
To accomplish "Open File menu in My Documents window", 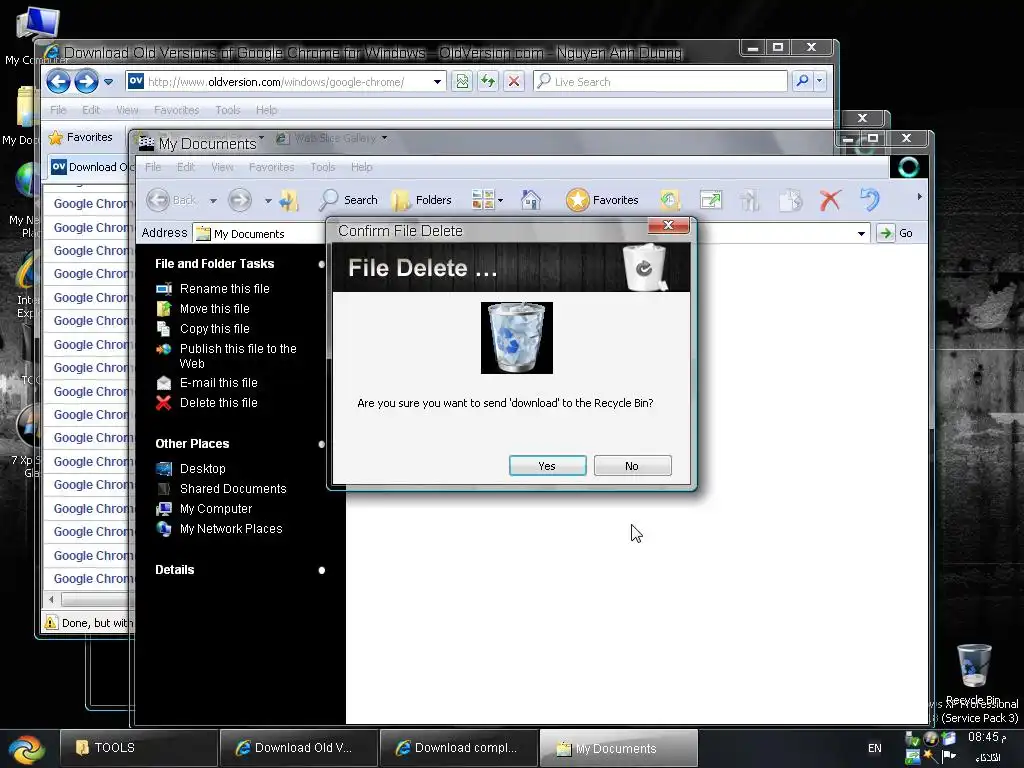I will pos(153,167).
